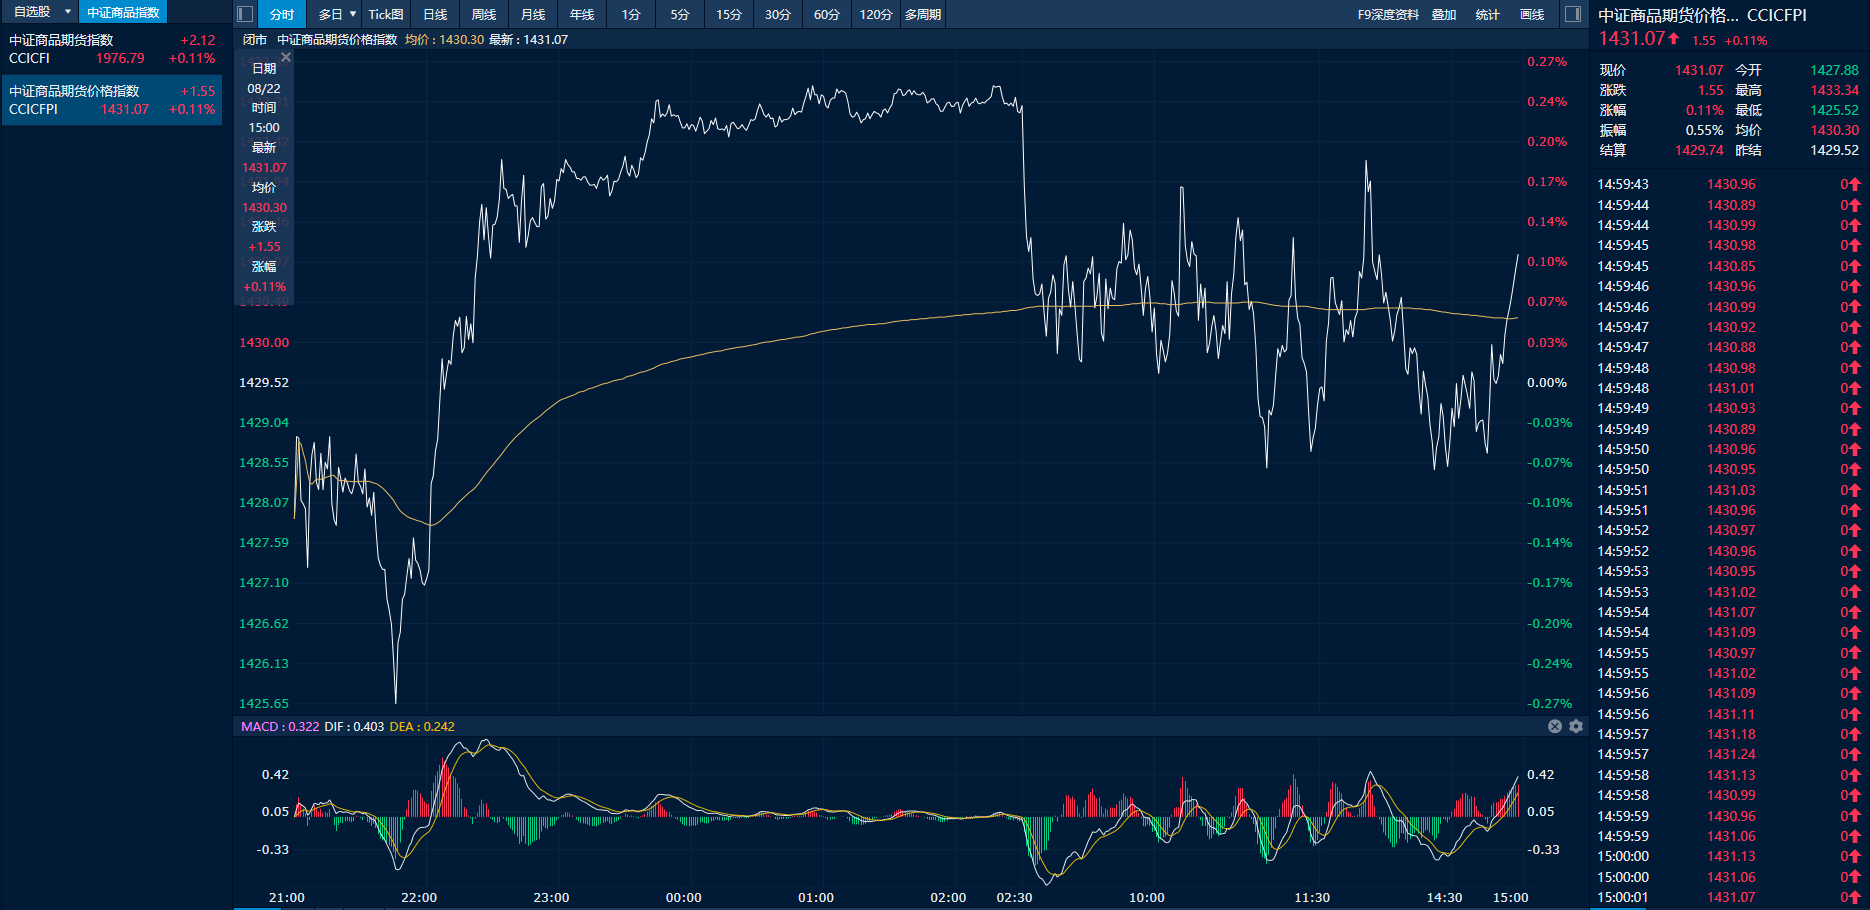
Task: Select the 1分 period
Action: (x=631, y=14)
